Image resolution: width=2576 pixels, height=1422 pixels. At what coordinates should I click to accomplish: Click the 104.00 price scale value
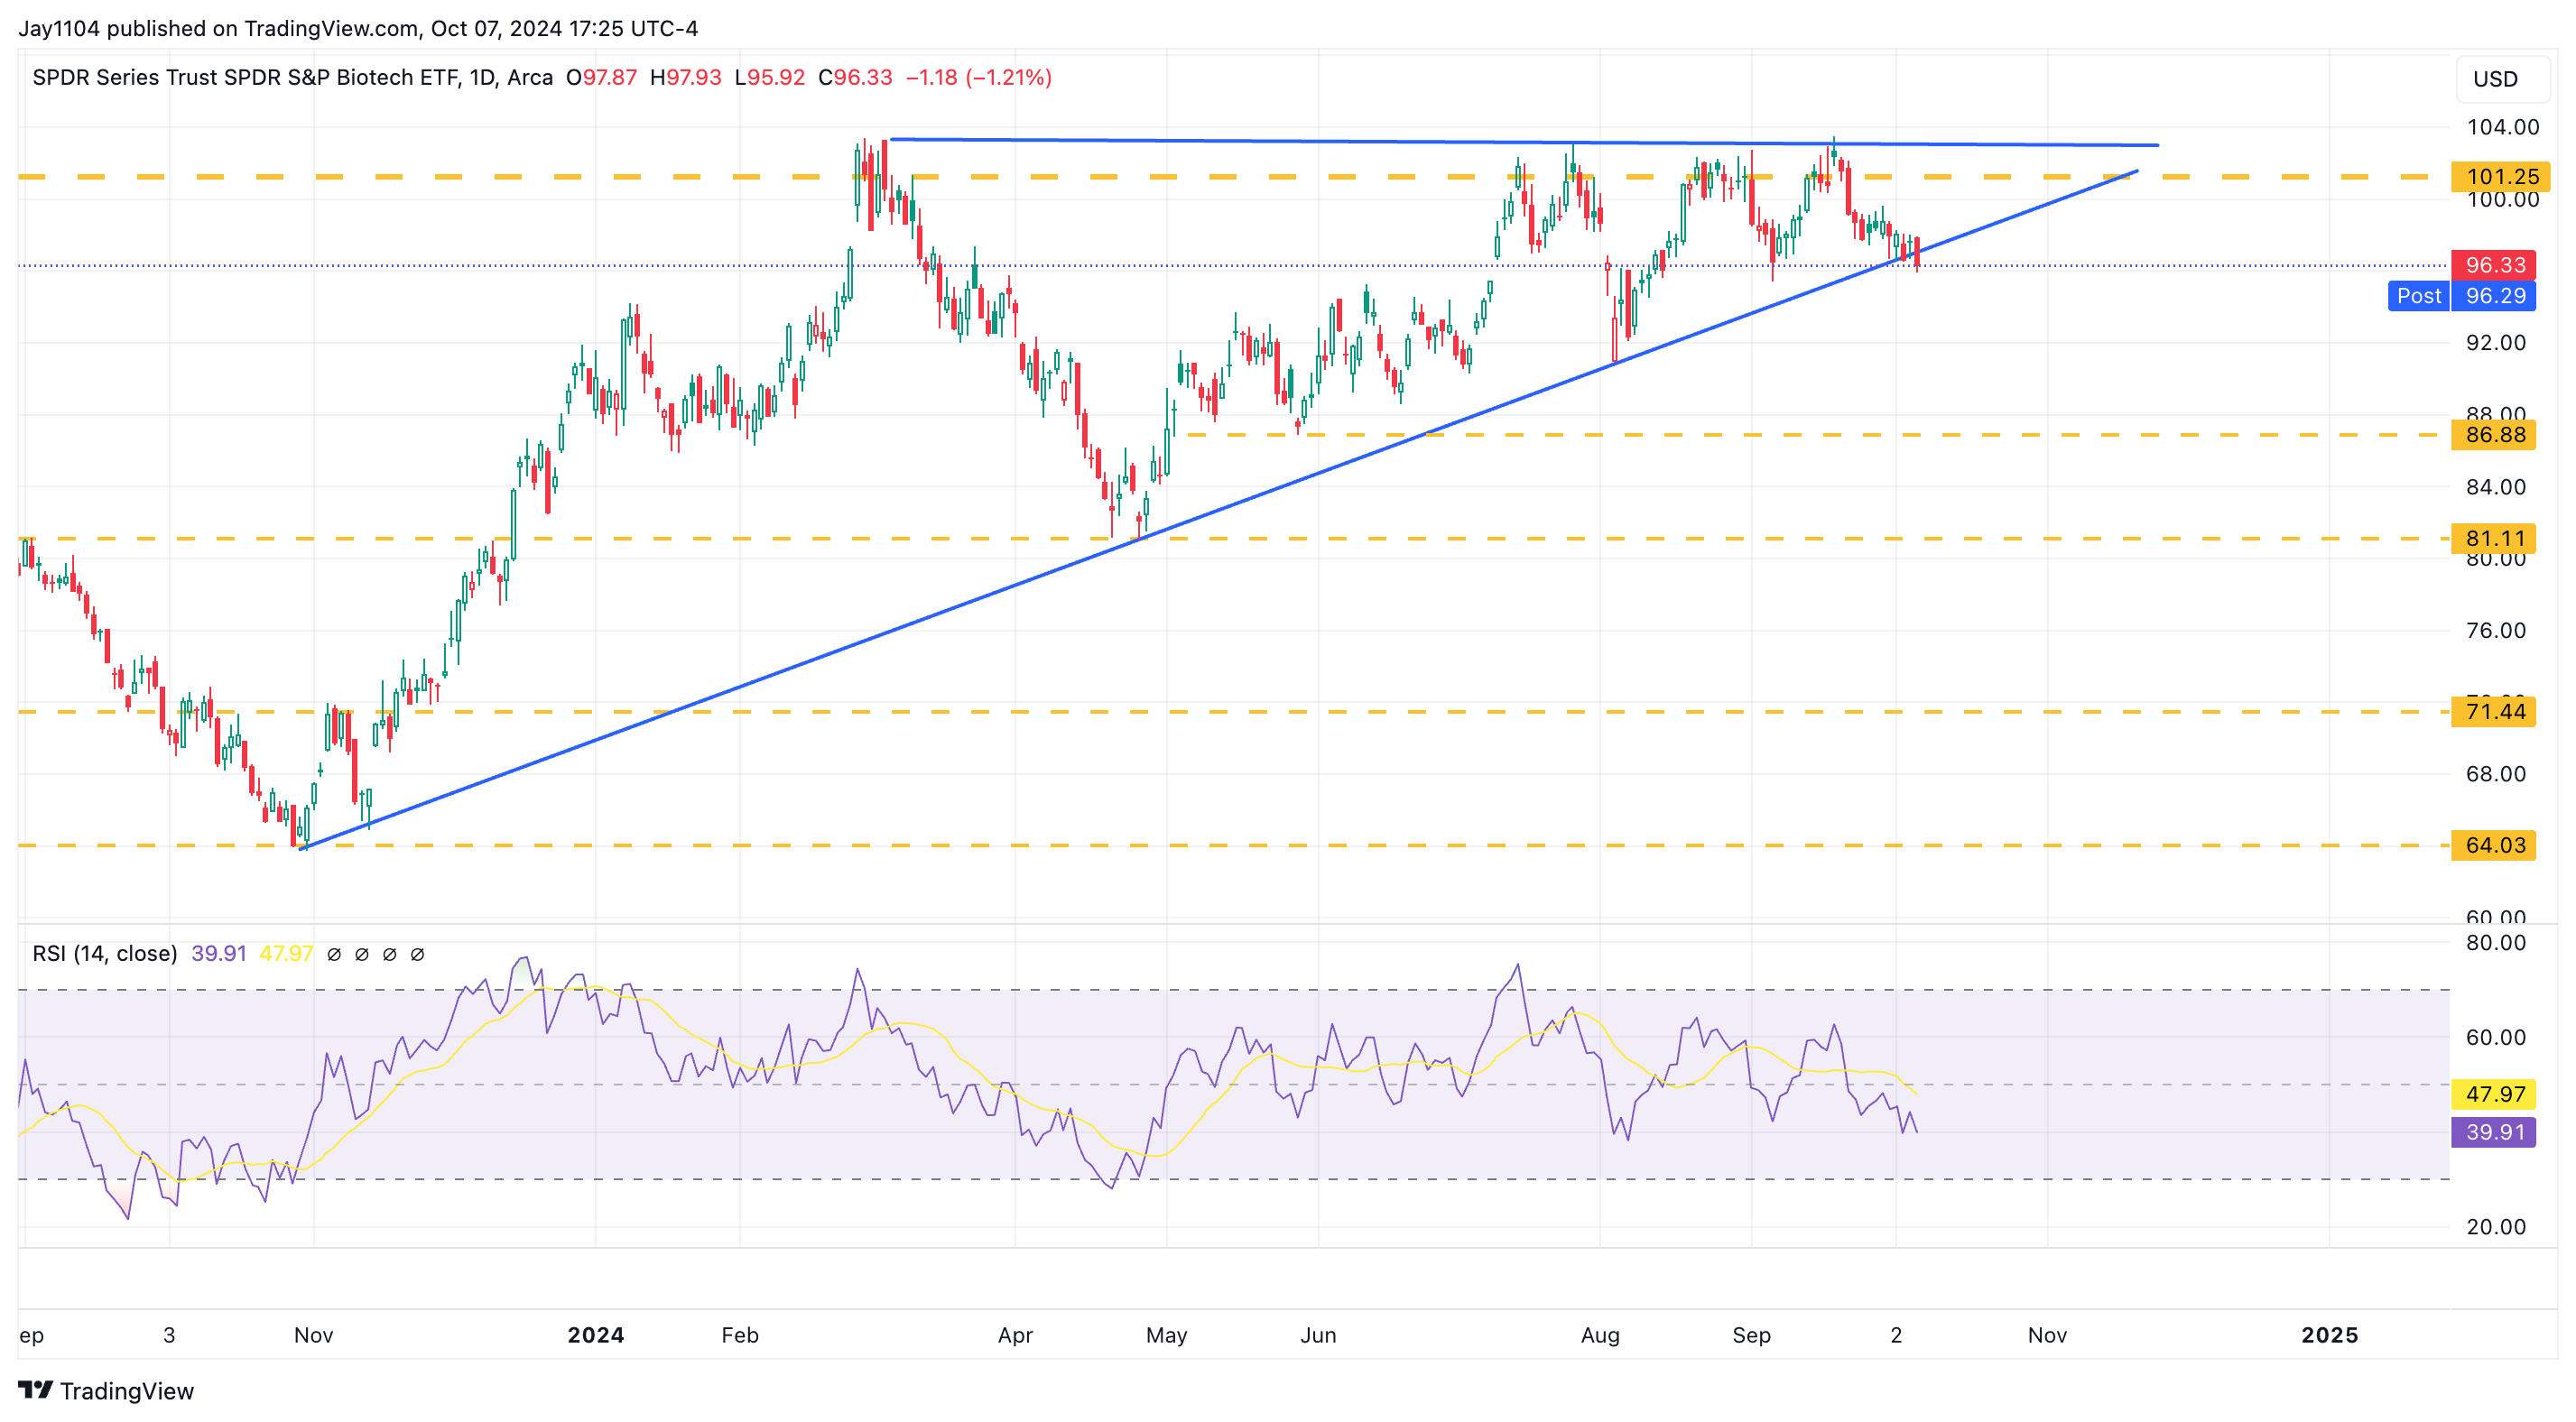click(2503, 127)
